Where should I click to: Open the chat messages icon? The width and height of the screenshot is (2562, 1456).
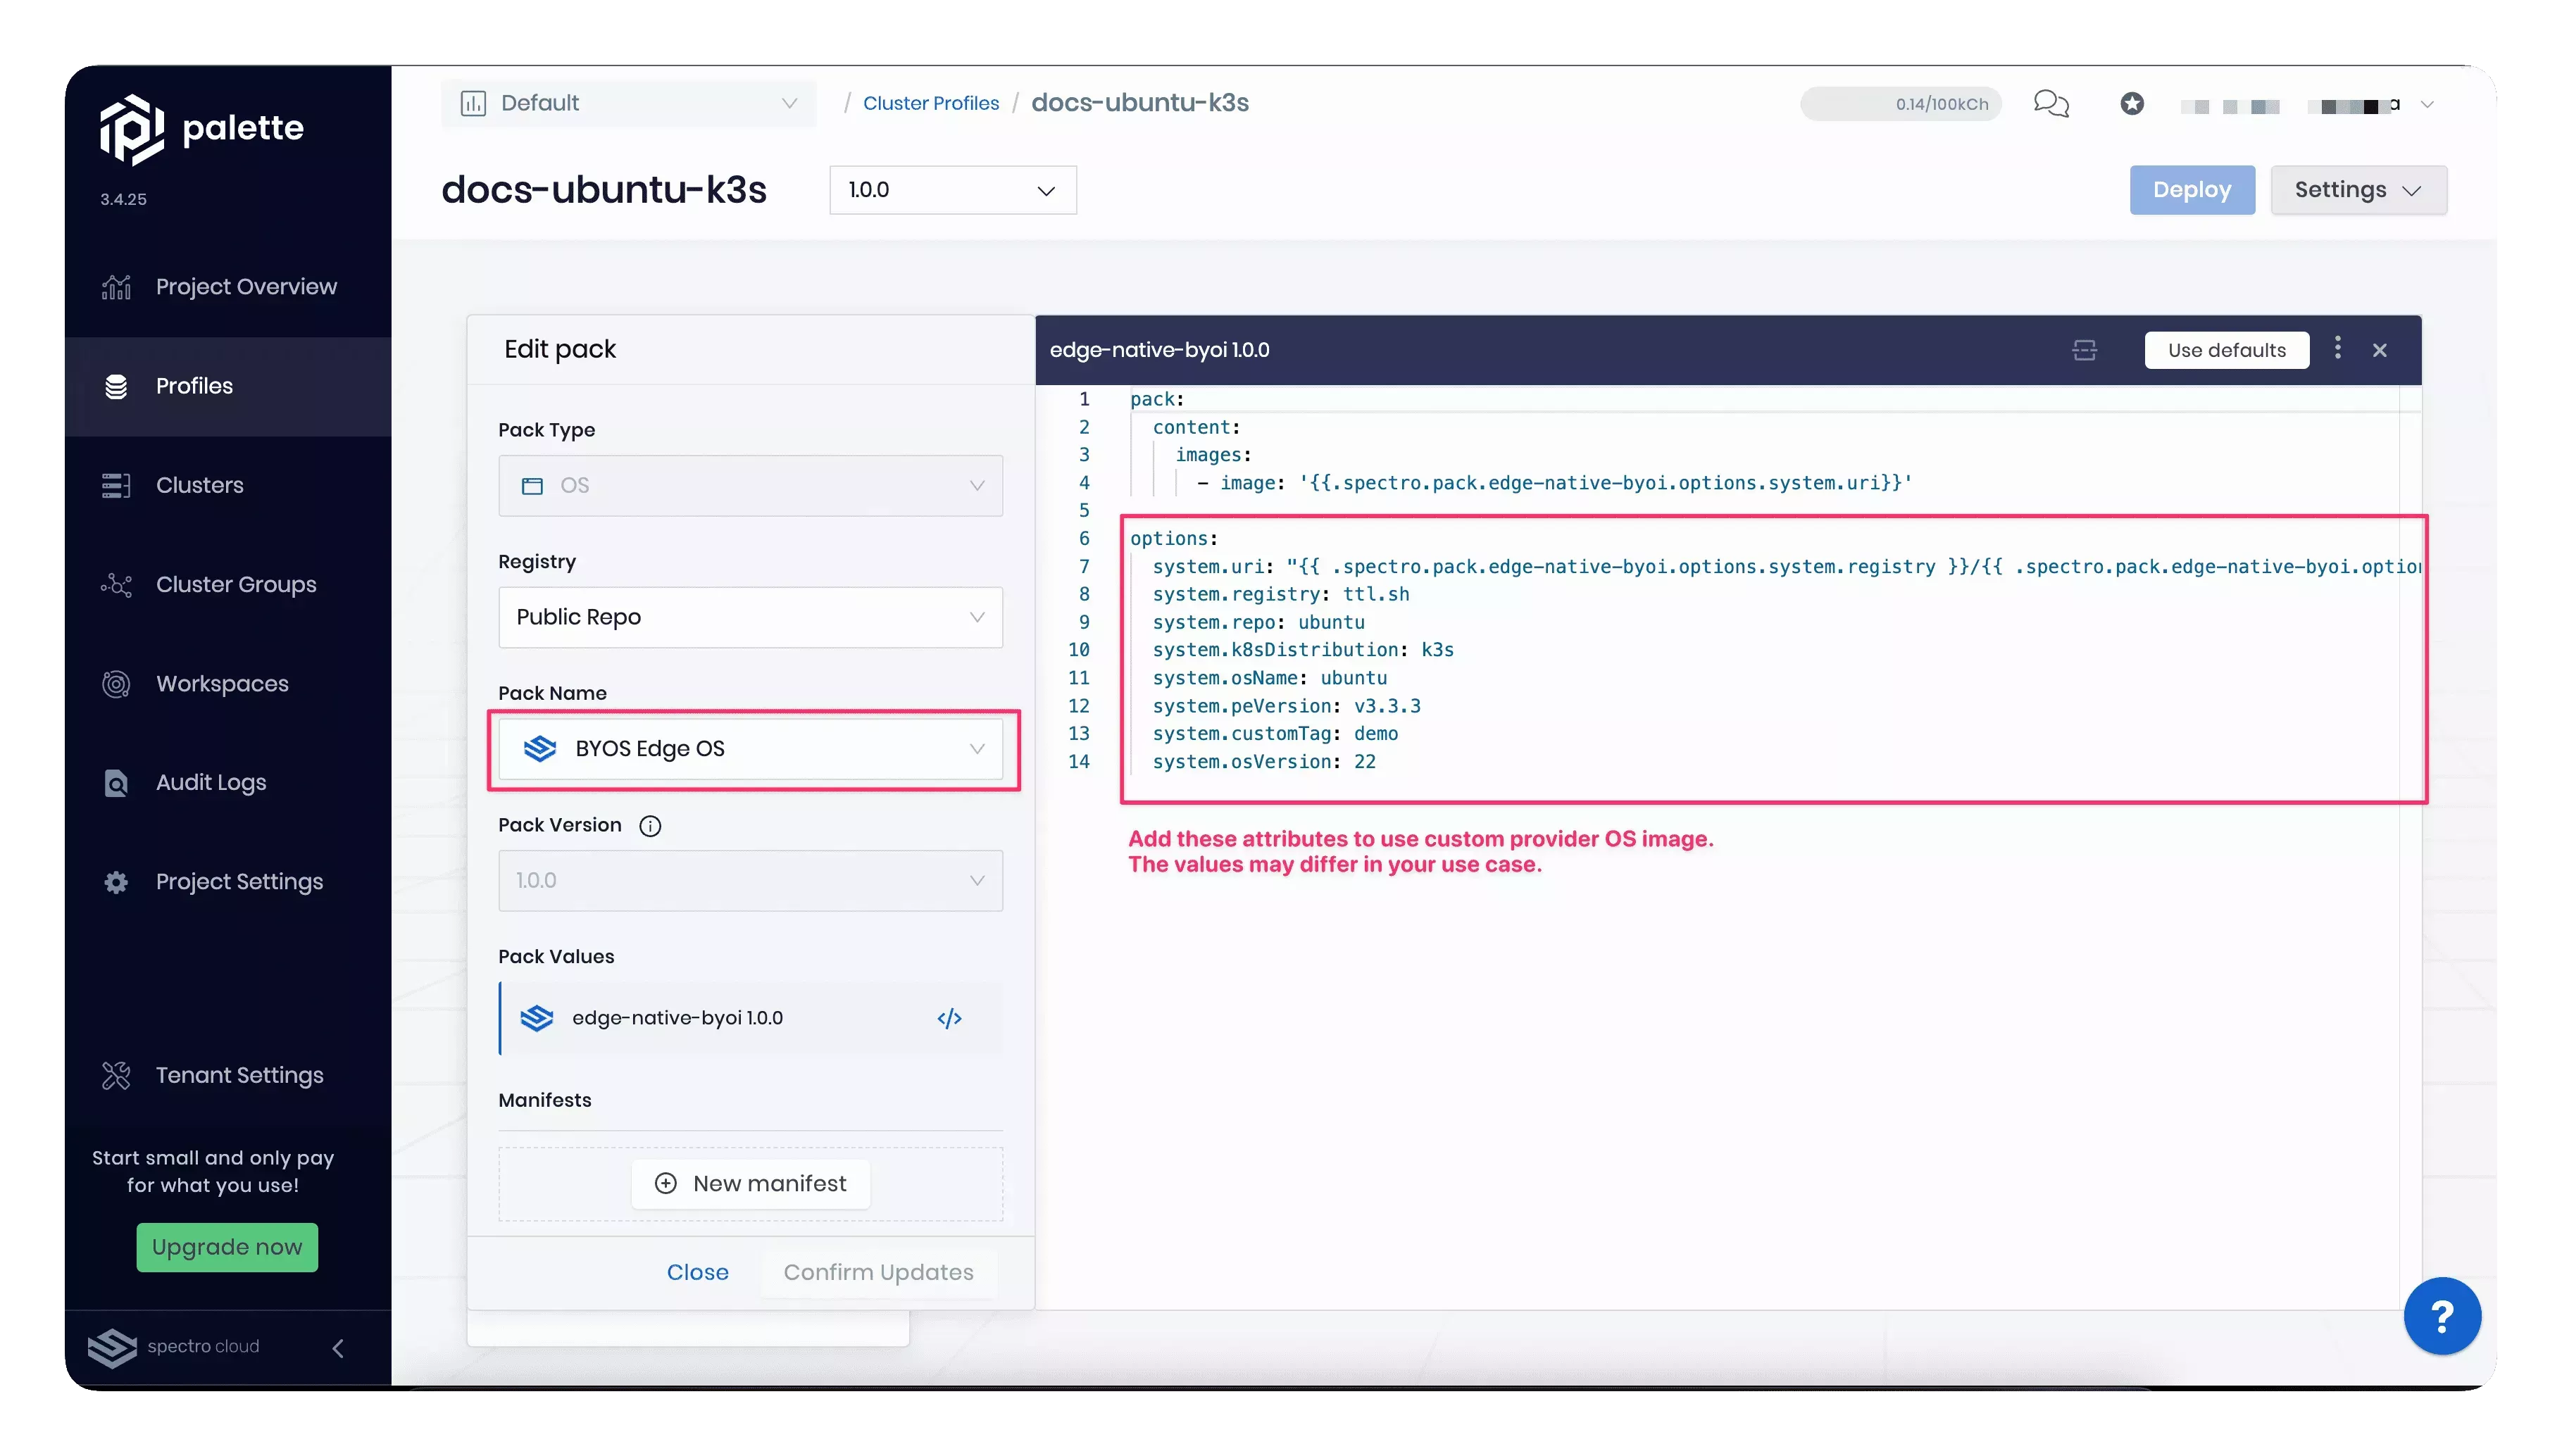(2050, 103)
